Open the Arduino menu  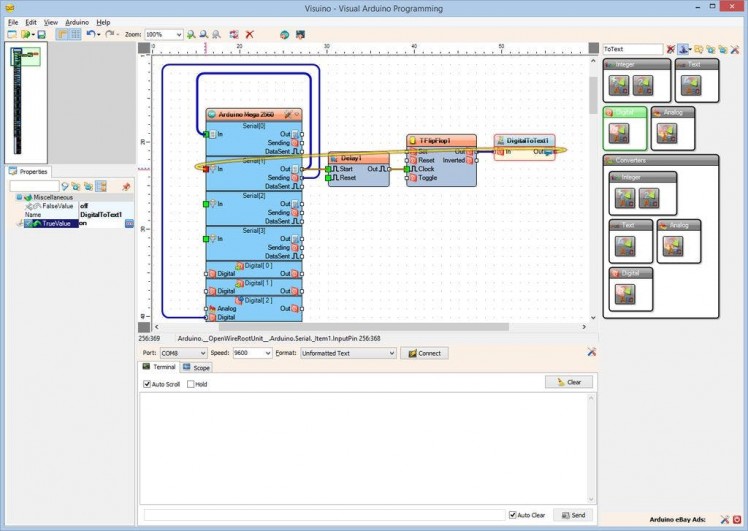[77, 21]
